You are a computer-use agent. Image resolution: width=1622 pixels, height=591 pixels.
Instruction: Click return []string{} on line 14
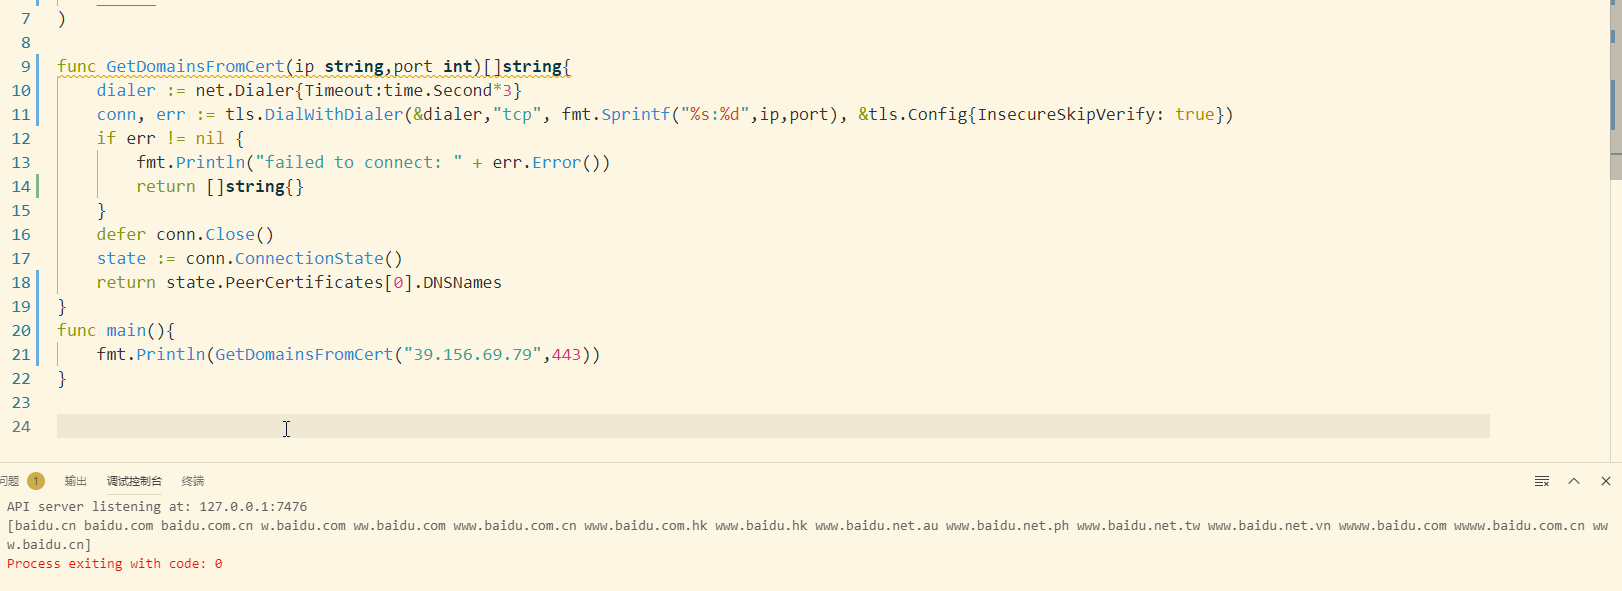[x=220, y=186]
